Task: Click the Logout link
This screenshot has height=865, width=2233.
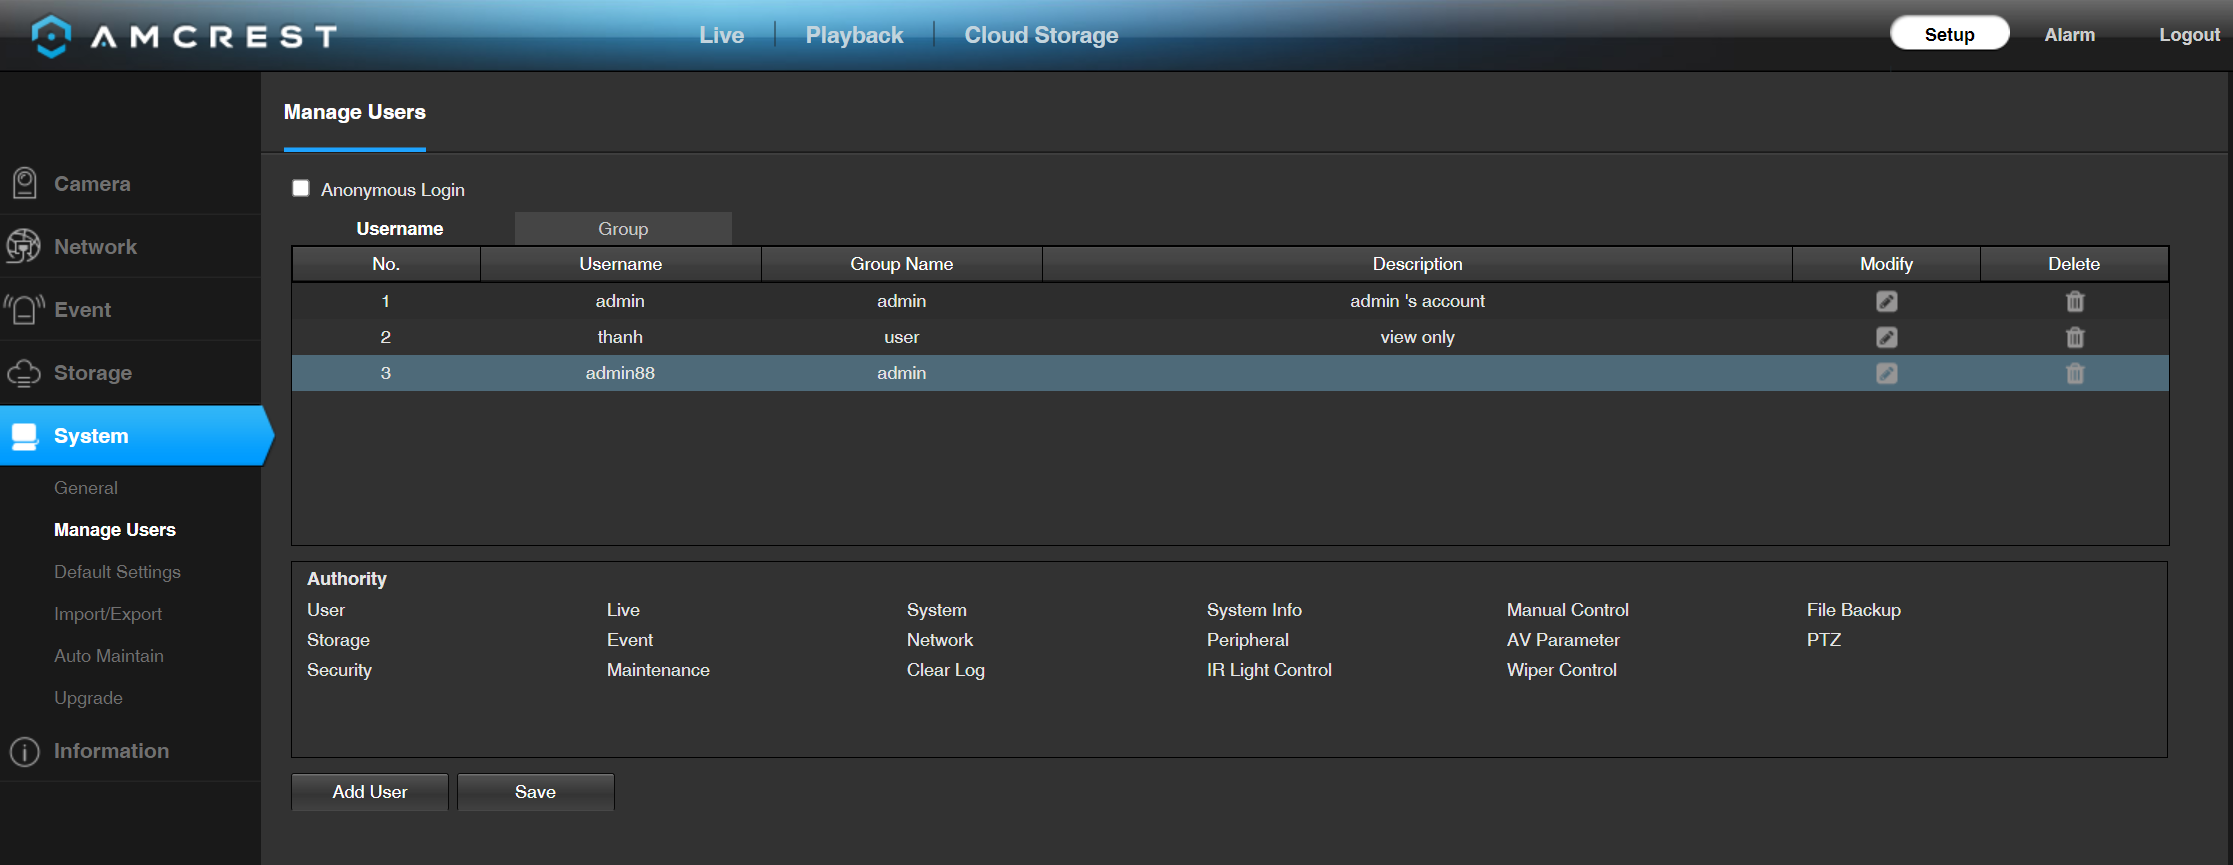Action: tap(2189, 35)
